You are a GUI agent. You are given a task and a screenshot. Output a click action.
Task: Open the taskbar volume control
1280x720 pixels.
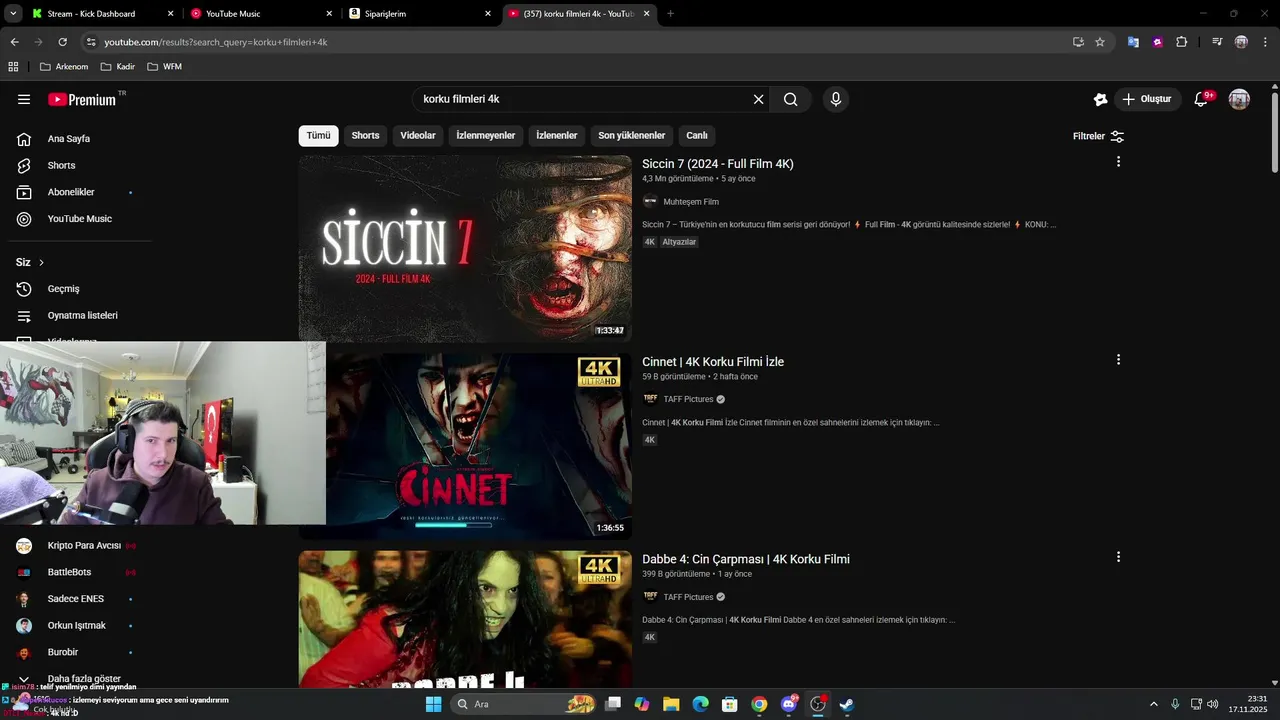tap(1212, 704)
